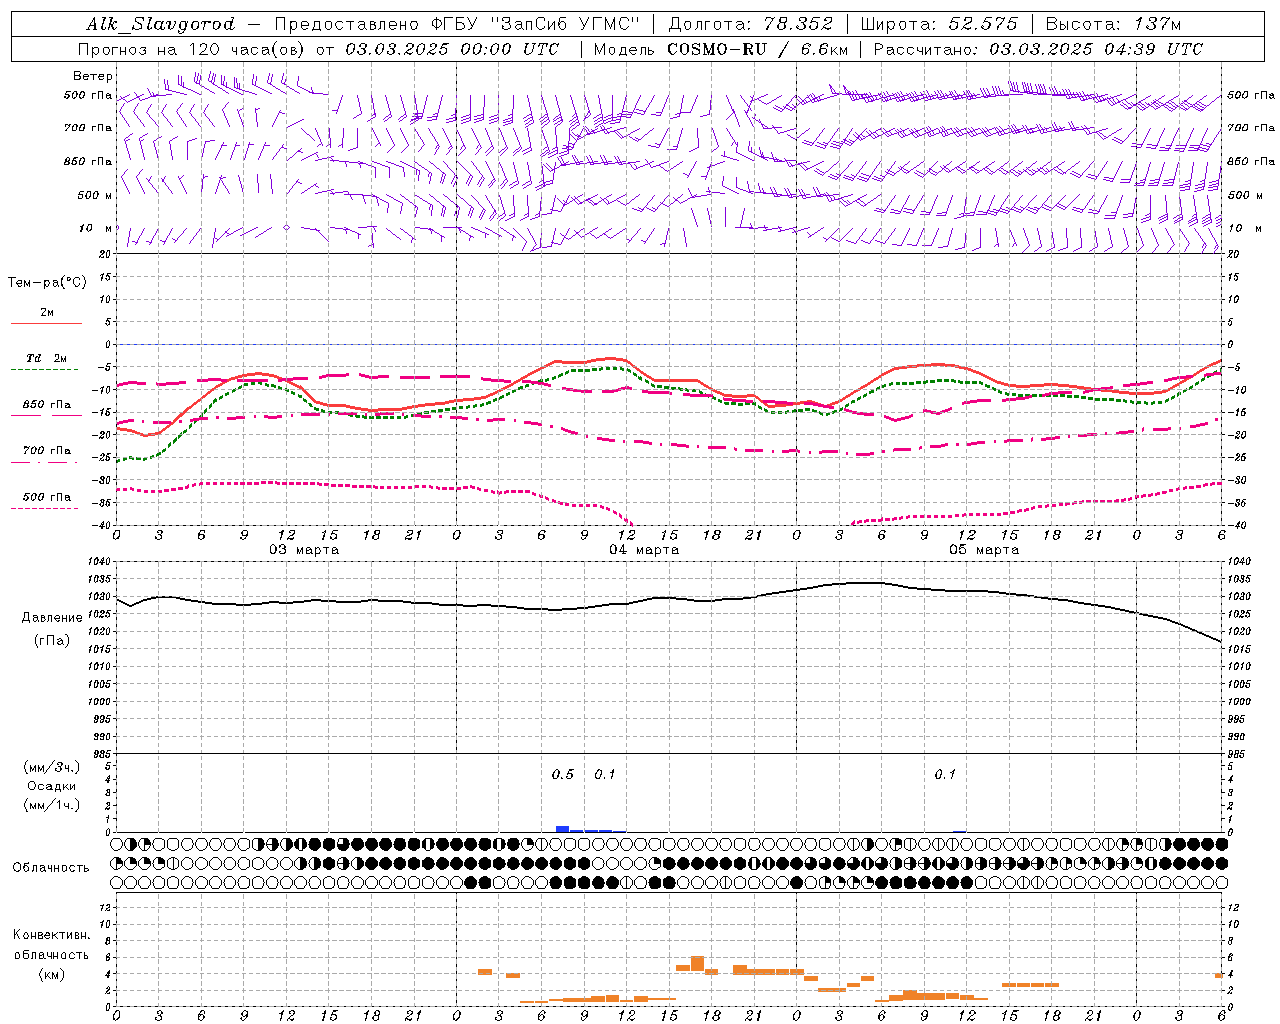Click the 2м temperature legend entry
The height and width of the screenshot is (1024, 1280).
pyautogui.click(x=47, y=312)
